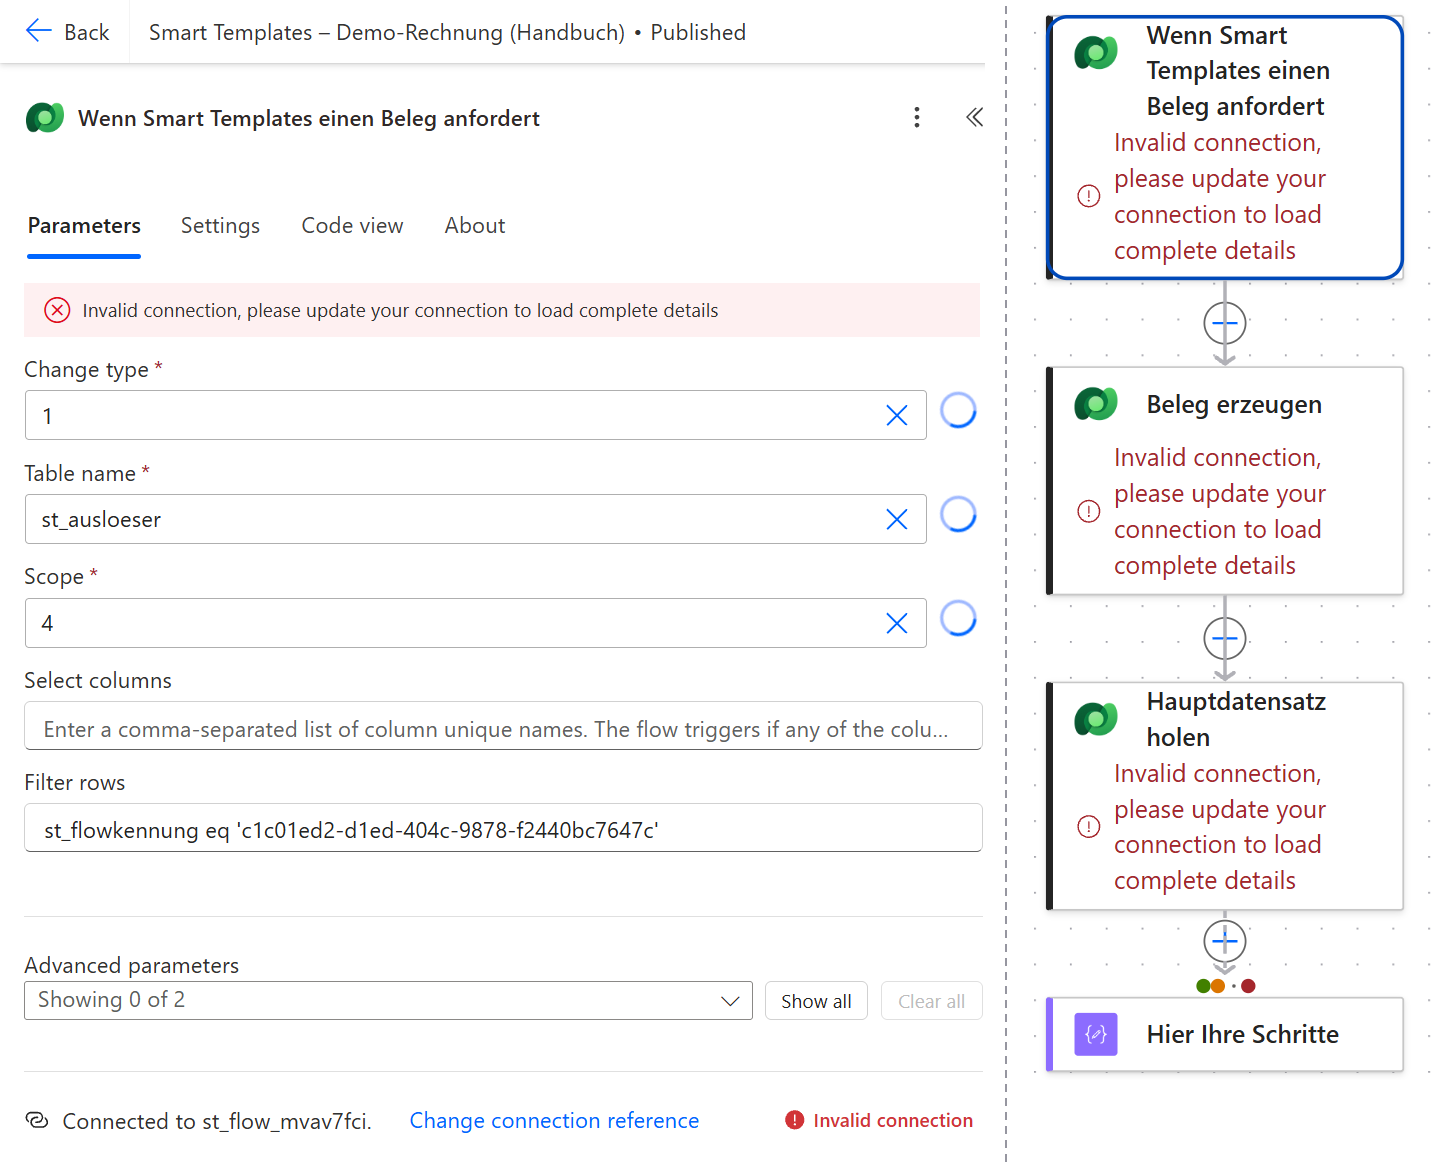The height and width of the screenshot is (1162, 1435).
Task: Click the loading spinner next to Change type
Action: (958, 410)
